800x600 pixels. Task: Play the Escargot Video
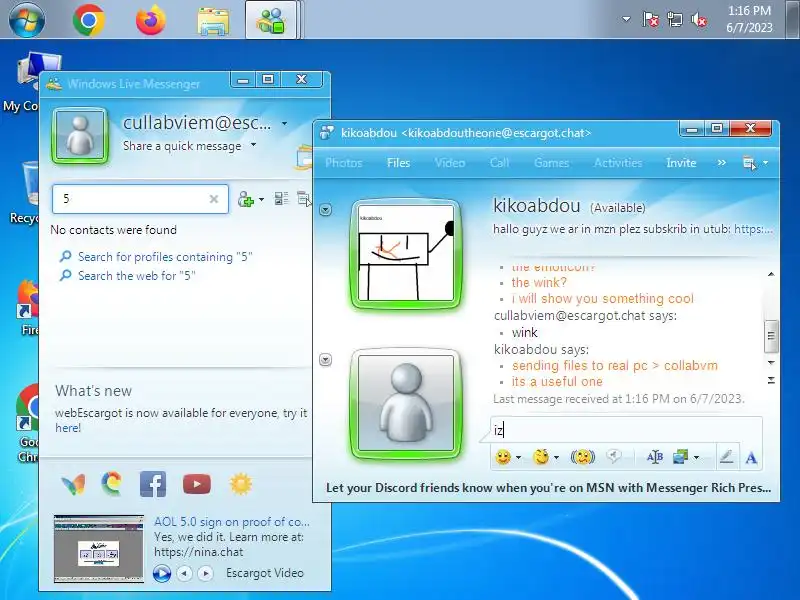(162, 573)
